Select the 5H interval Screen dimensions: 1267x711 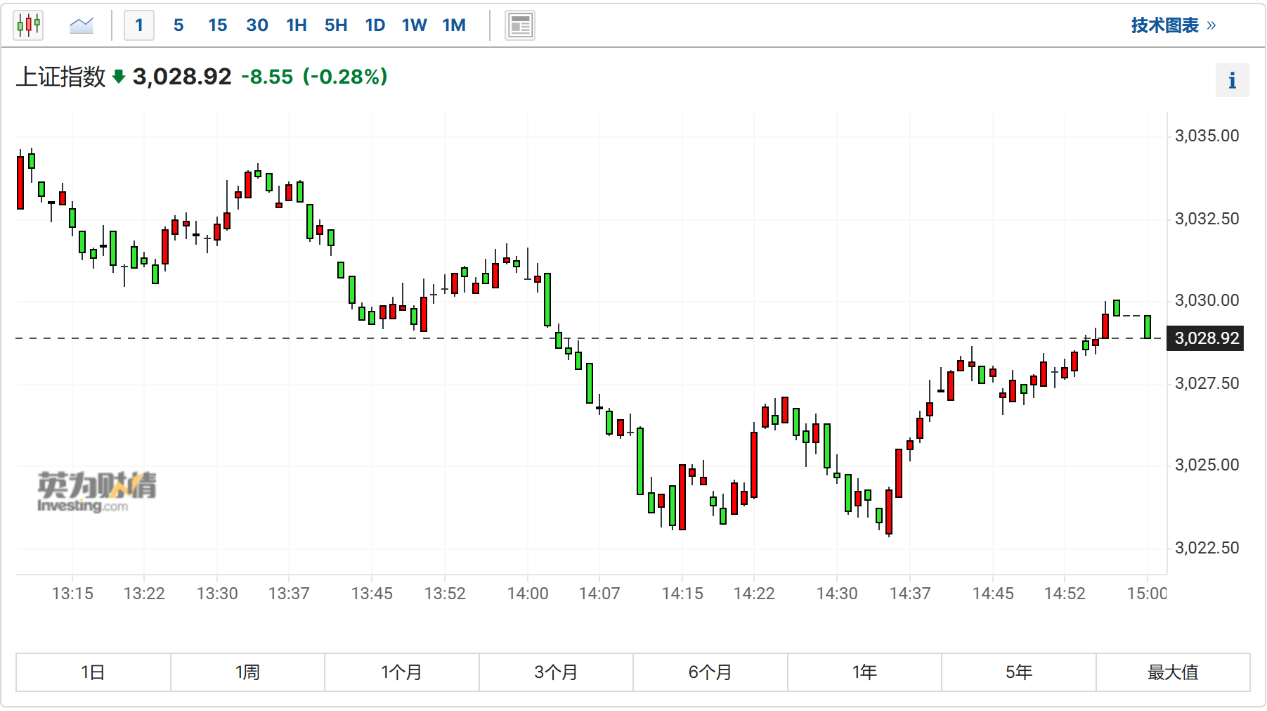coord(336,25)
